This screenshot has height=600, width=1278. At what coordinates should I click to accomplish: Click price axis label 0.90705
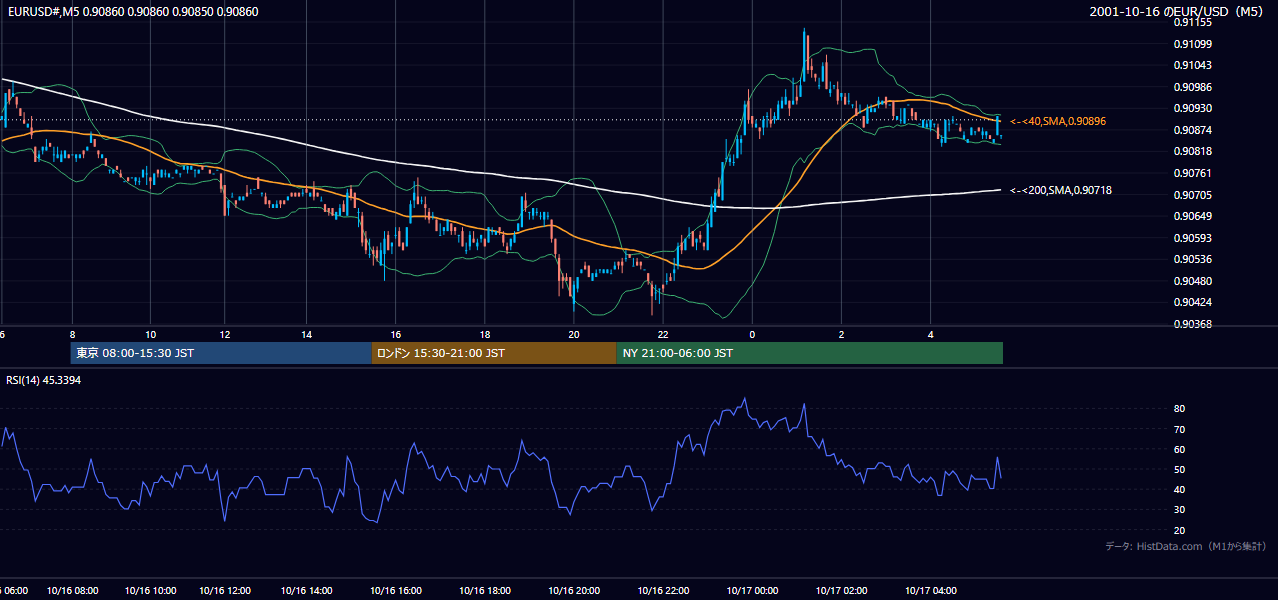[1192, 195]
